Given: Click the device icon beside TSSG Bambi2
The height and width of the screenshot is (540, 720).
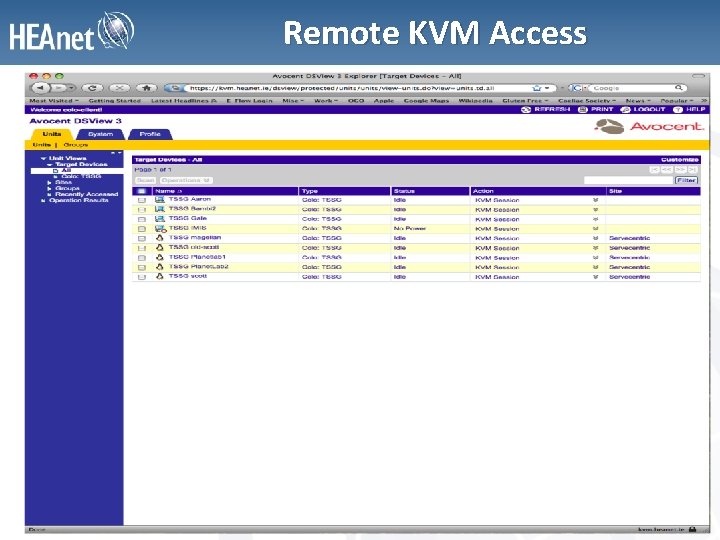Looking at the screenshot, I should [159, 209].
